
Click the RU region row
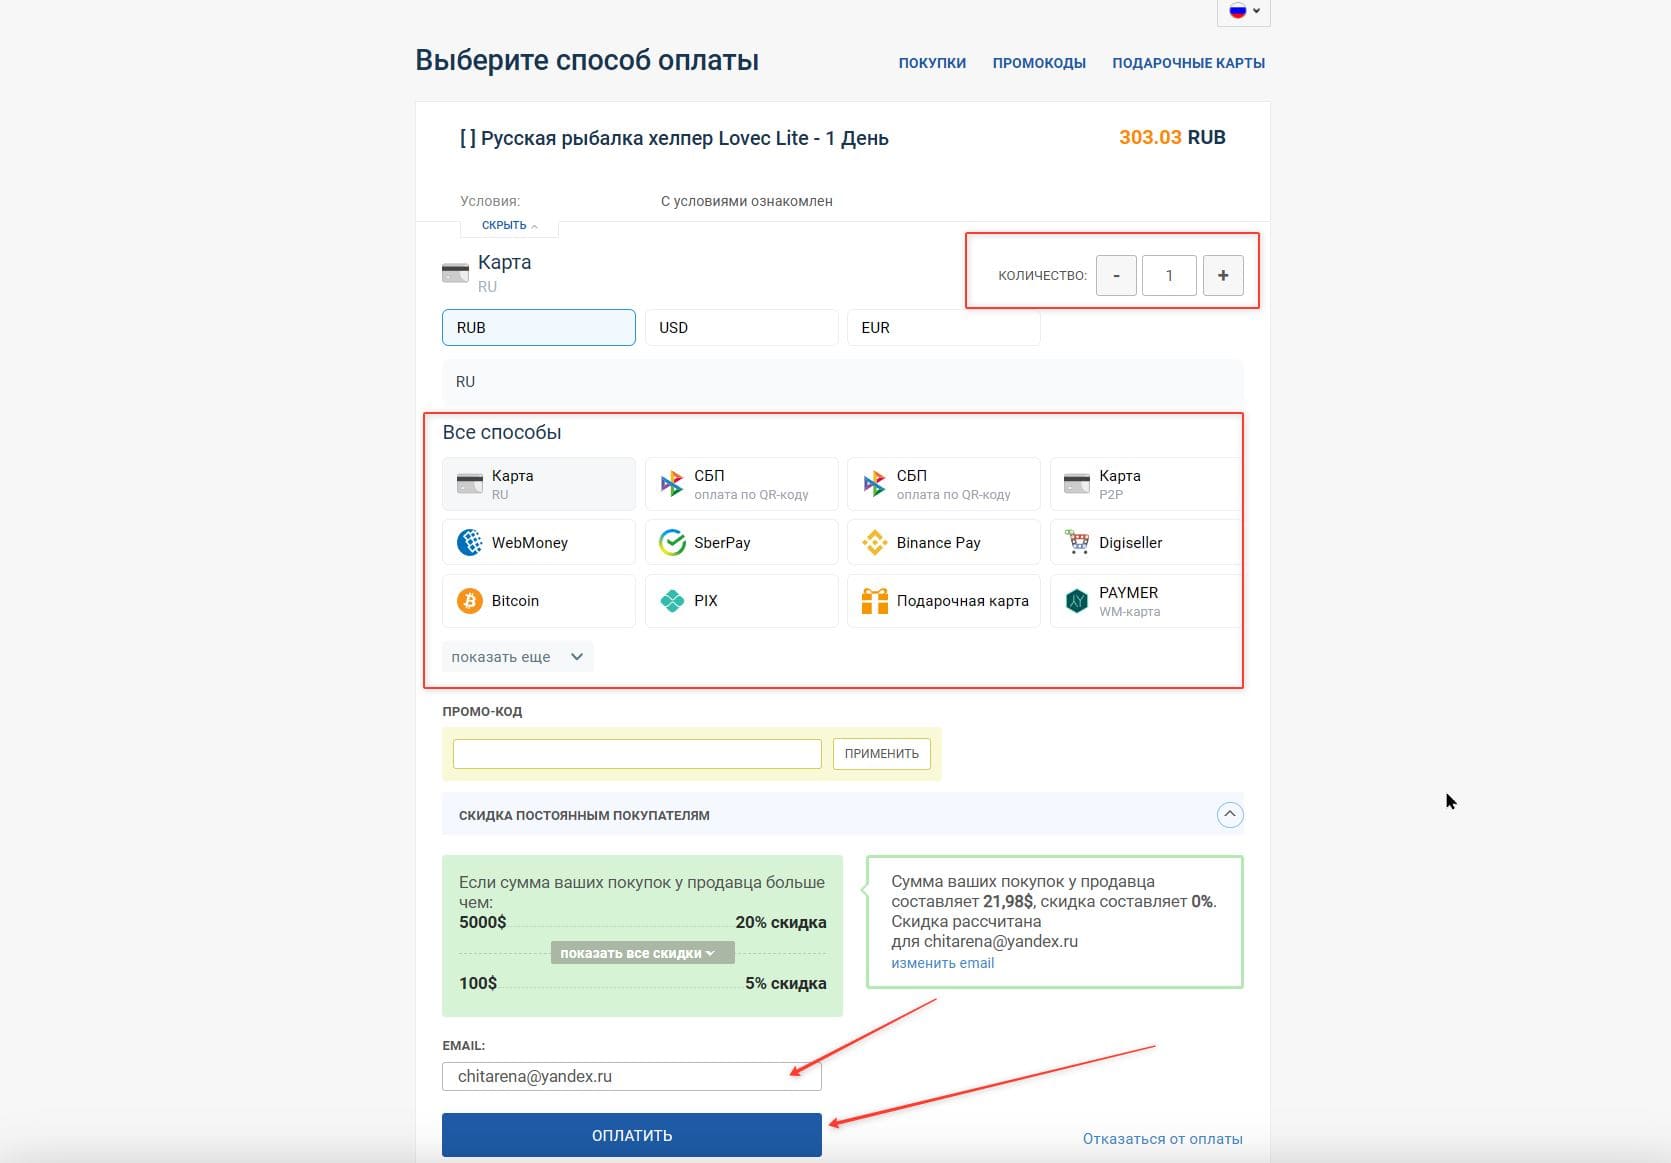click(843, 382)
